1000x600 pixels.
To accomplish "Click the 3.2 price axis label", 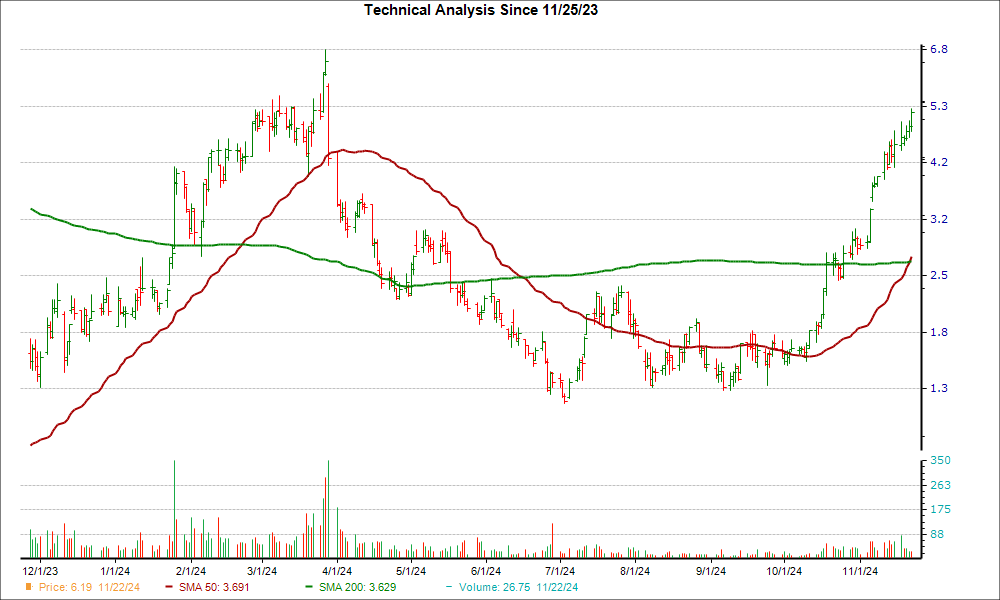I will point(939,219).
